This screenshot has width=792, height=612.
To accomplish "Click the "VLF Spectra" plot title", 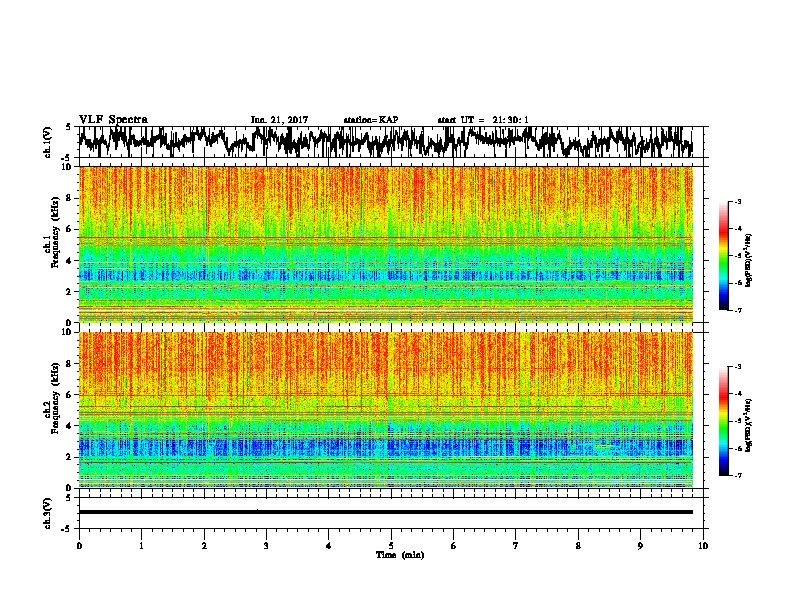I will [x=113, y=120].
